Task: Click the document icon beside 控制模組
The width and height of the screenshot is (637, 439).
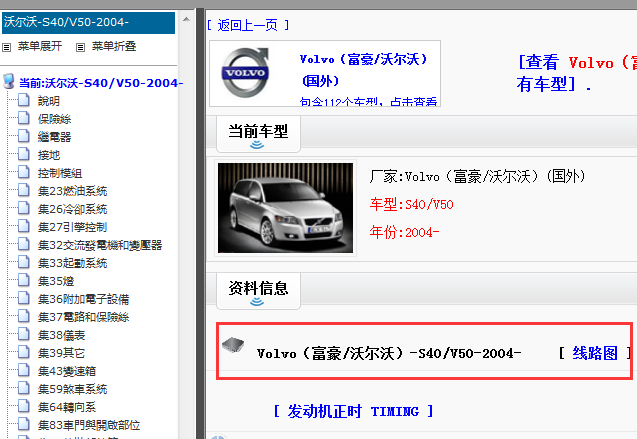Action: [x=24, y=172]
